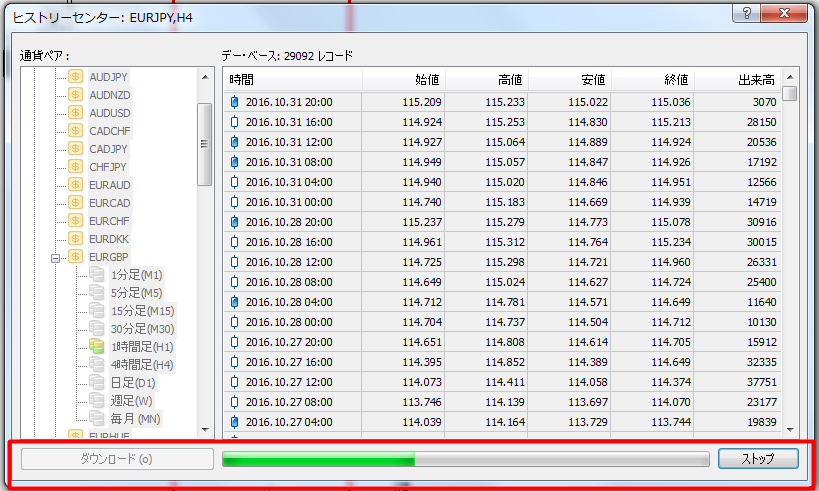
Task: Click the up arrow of the currency pair list scrollbar
Action: 205,77
